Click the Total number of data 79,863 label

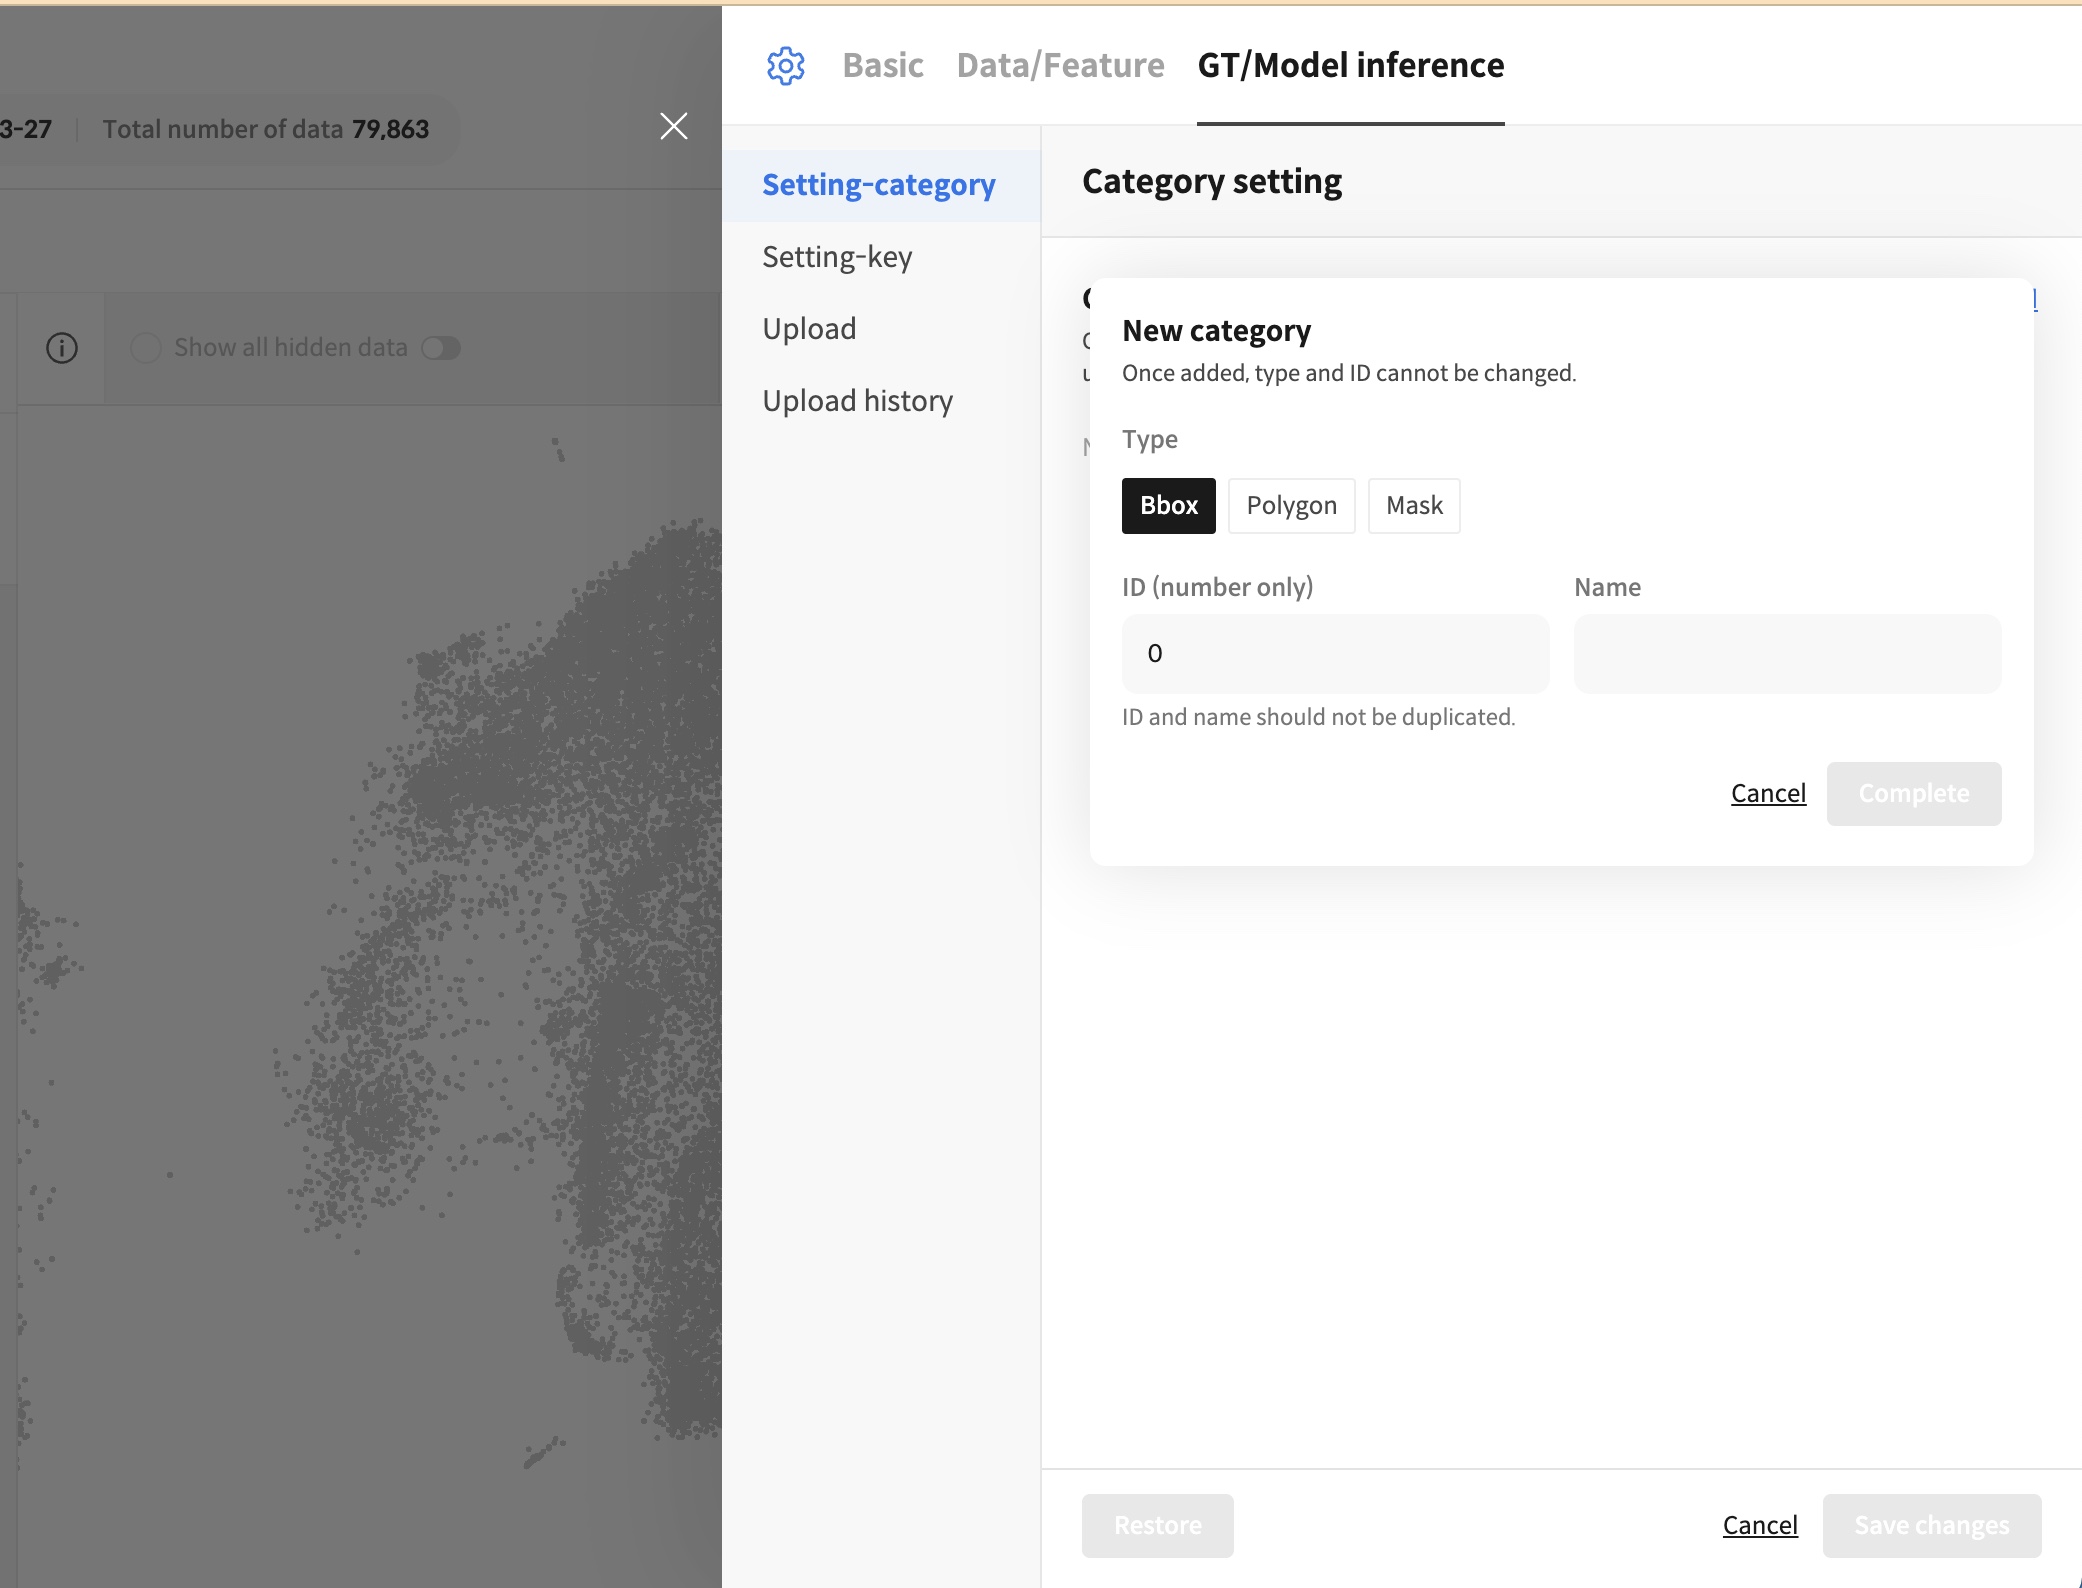click(266, 129)
